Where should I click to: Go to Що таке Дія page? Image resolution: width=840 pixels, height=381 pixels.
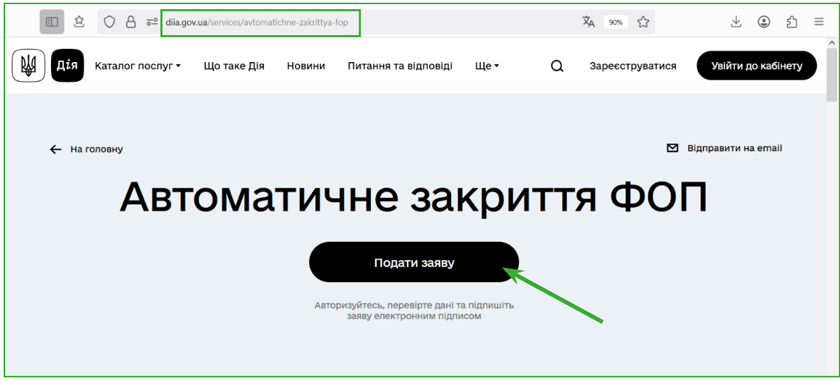point(234,66)
